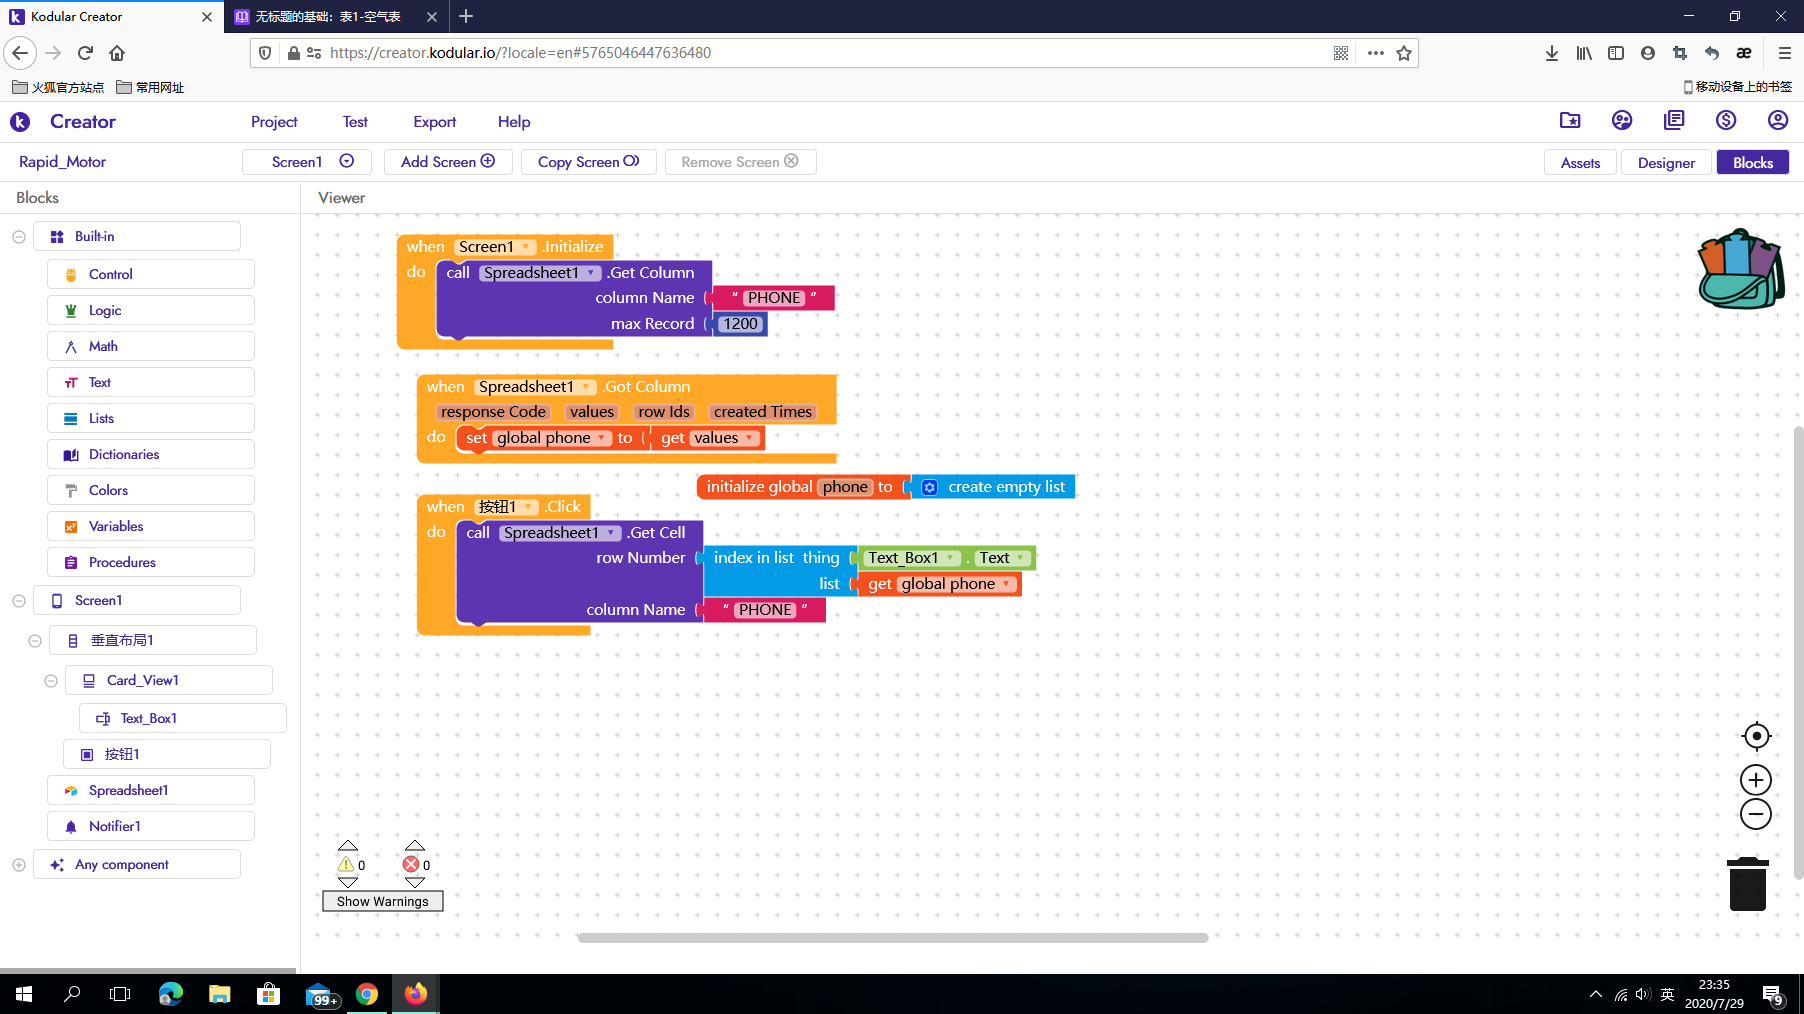Collapse the Card_View1 tree node

click(51, 681)
